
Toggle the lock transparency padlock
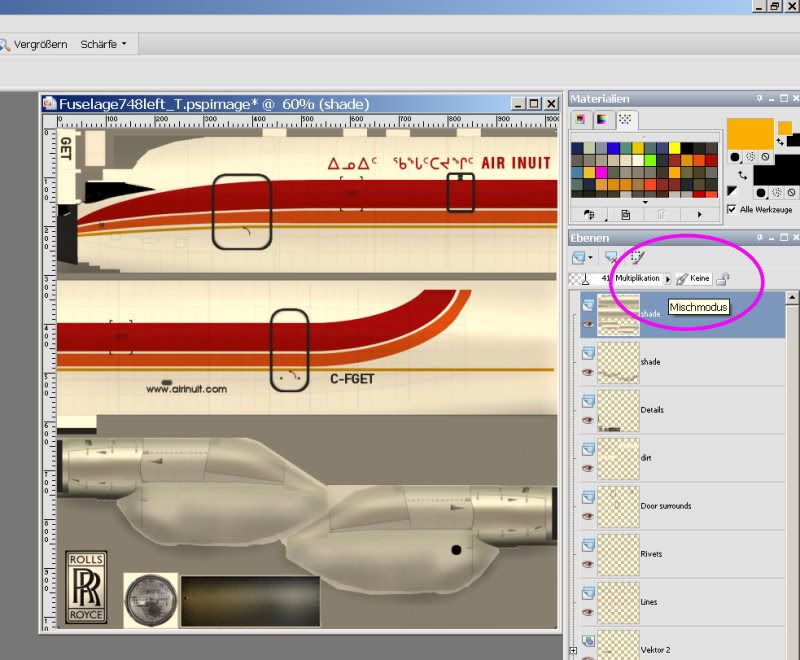click(x=722, y=278)
